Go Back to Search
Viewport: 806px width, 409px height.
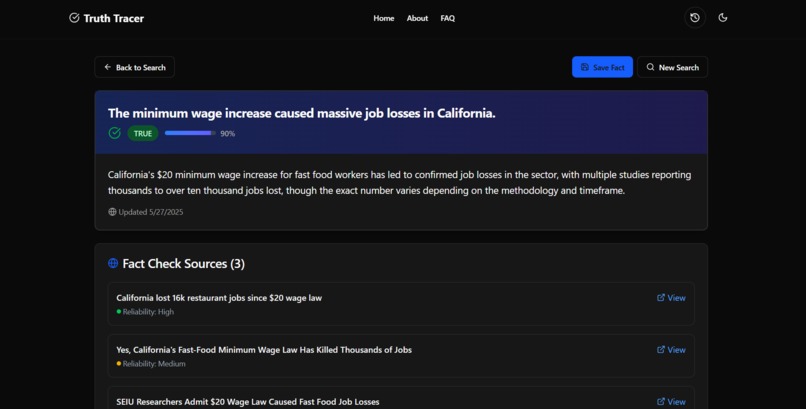[135, 67]
